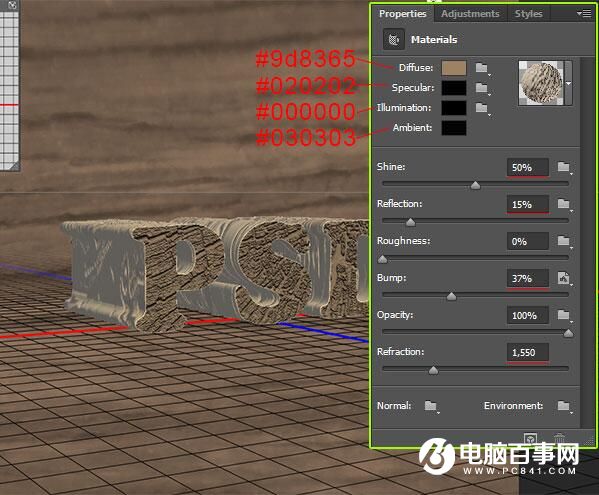Screen dimensions: 599x495
Task: Click the Reflection percentage field
Action: click(528, 204)
